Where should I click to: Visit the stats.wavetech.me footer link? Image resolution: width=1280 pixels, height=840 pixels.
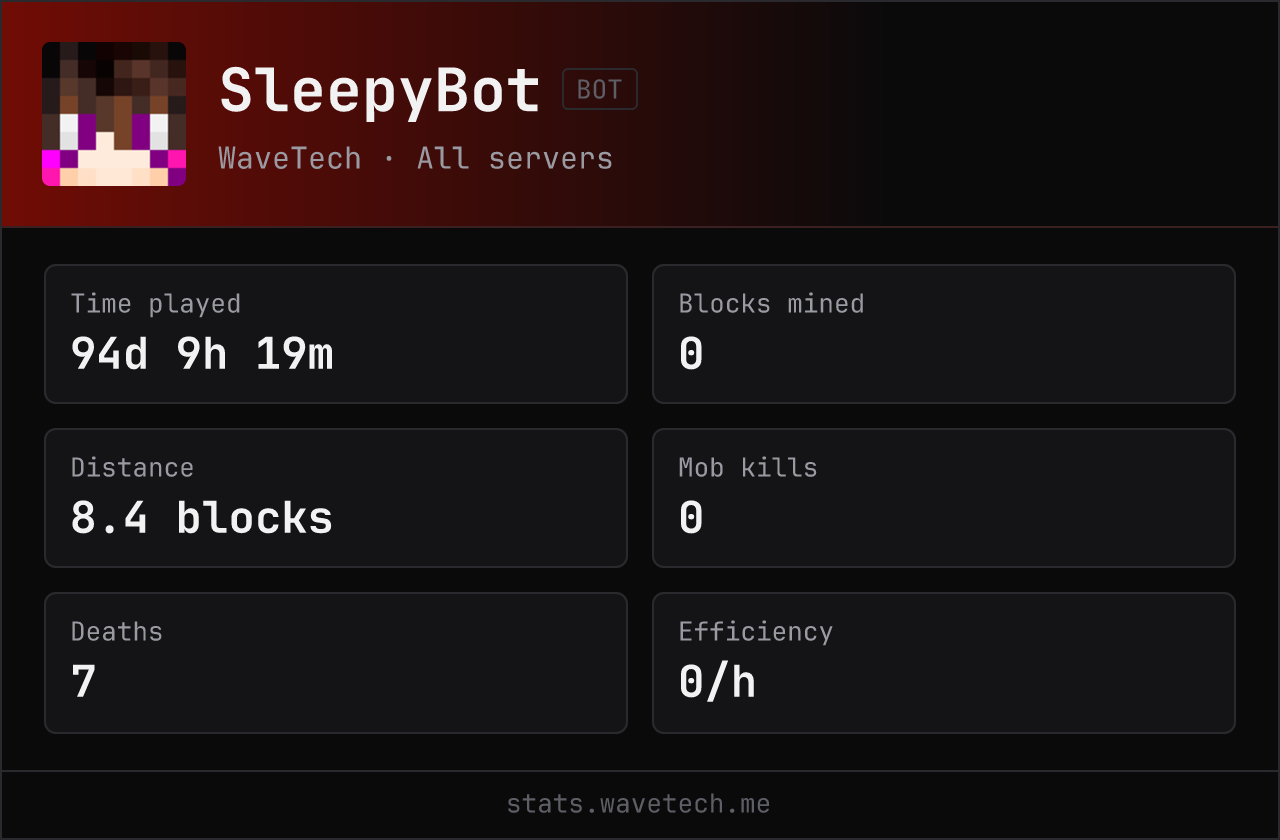coord(639,804)
